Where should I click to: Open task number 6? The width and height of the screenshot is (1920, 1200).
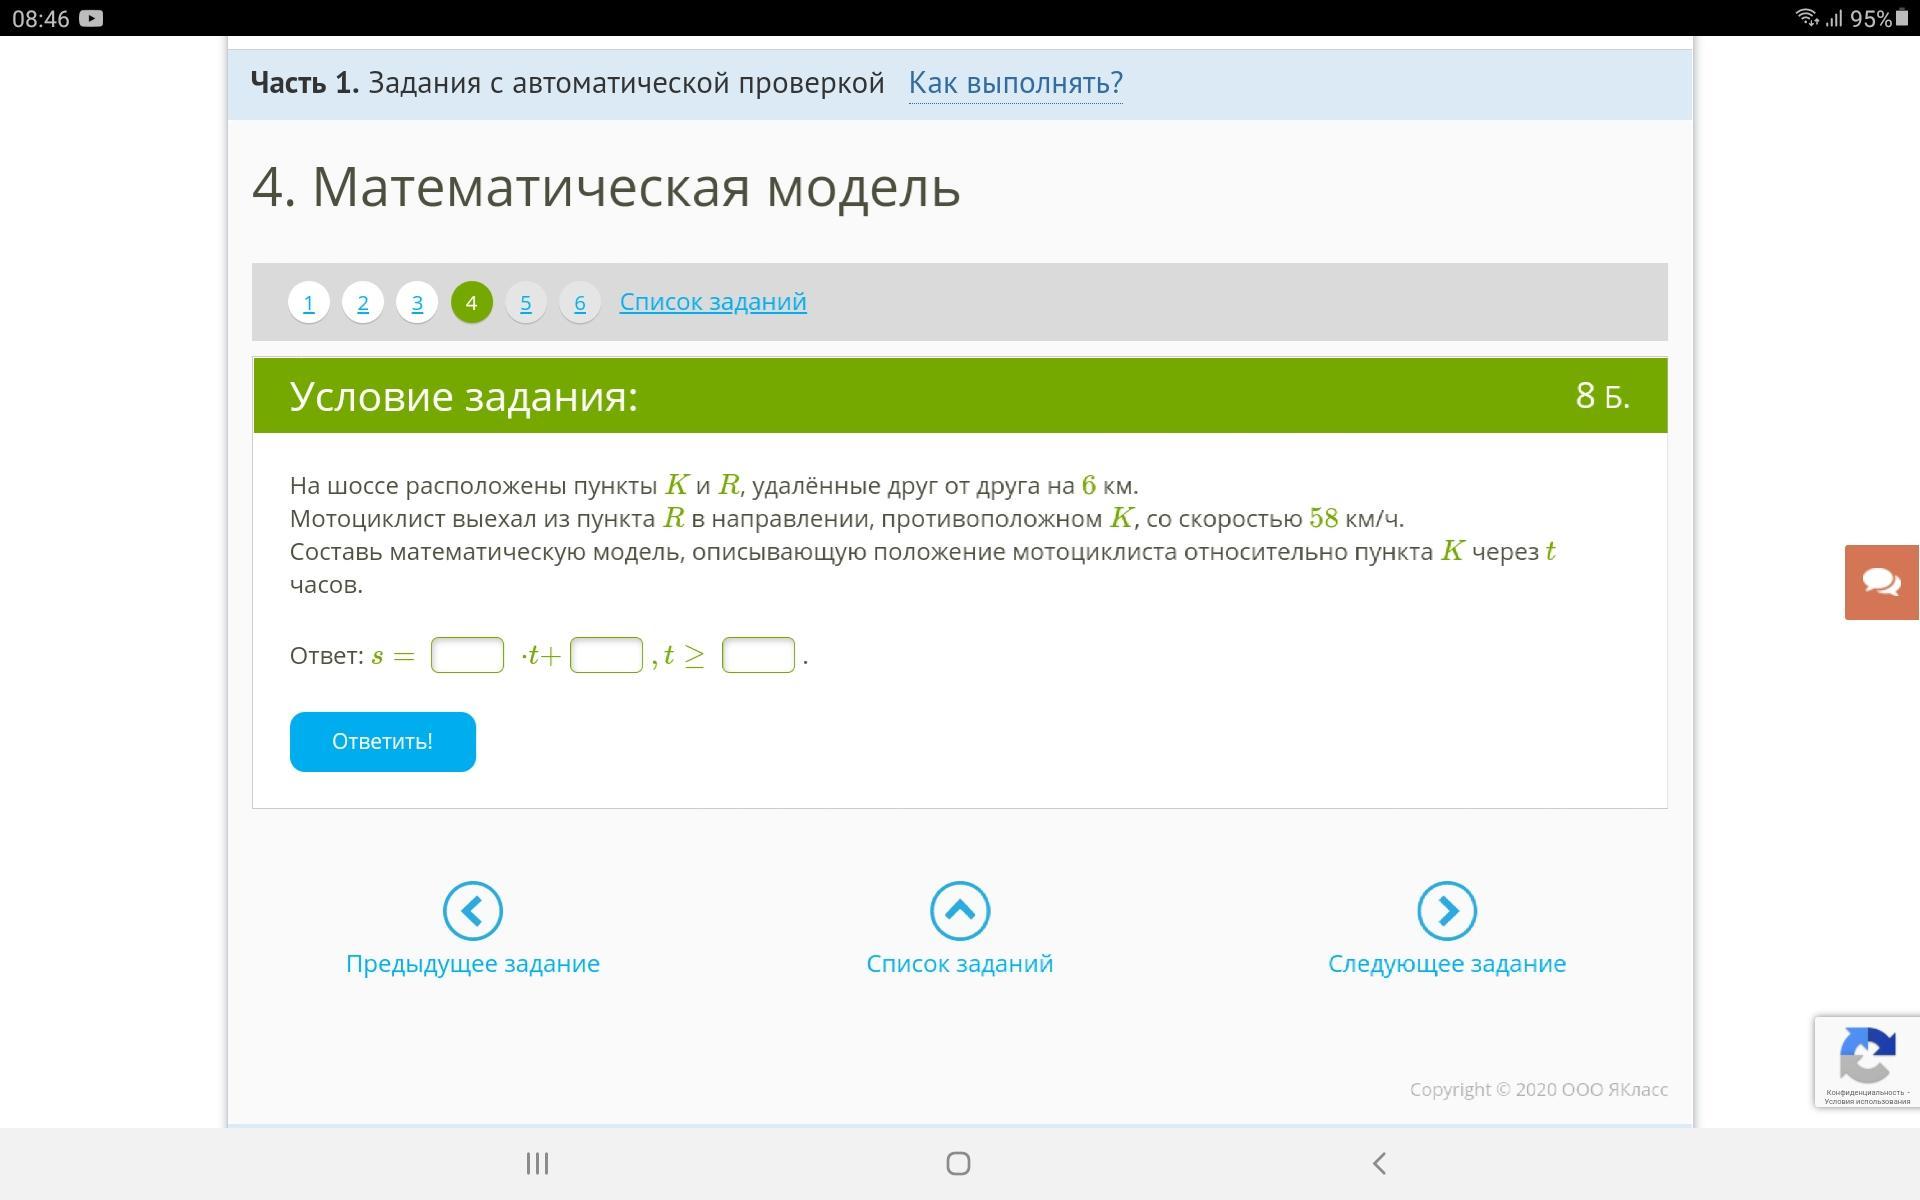(x=580, y=302)
